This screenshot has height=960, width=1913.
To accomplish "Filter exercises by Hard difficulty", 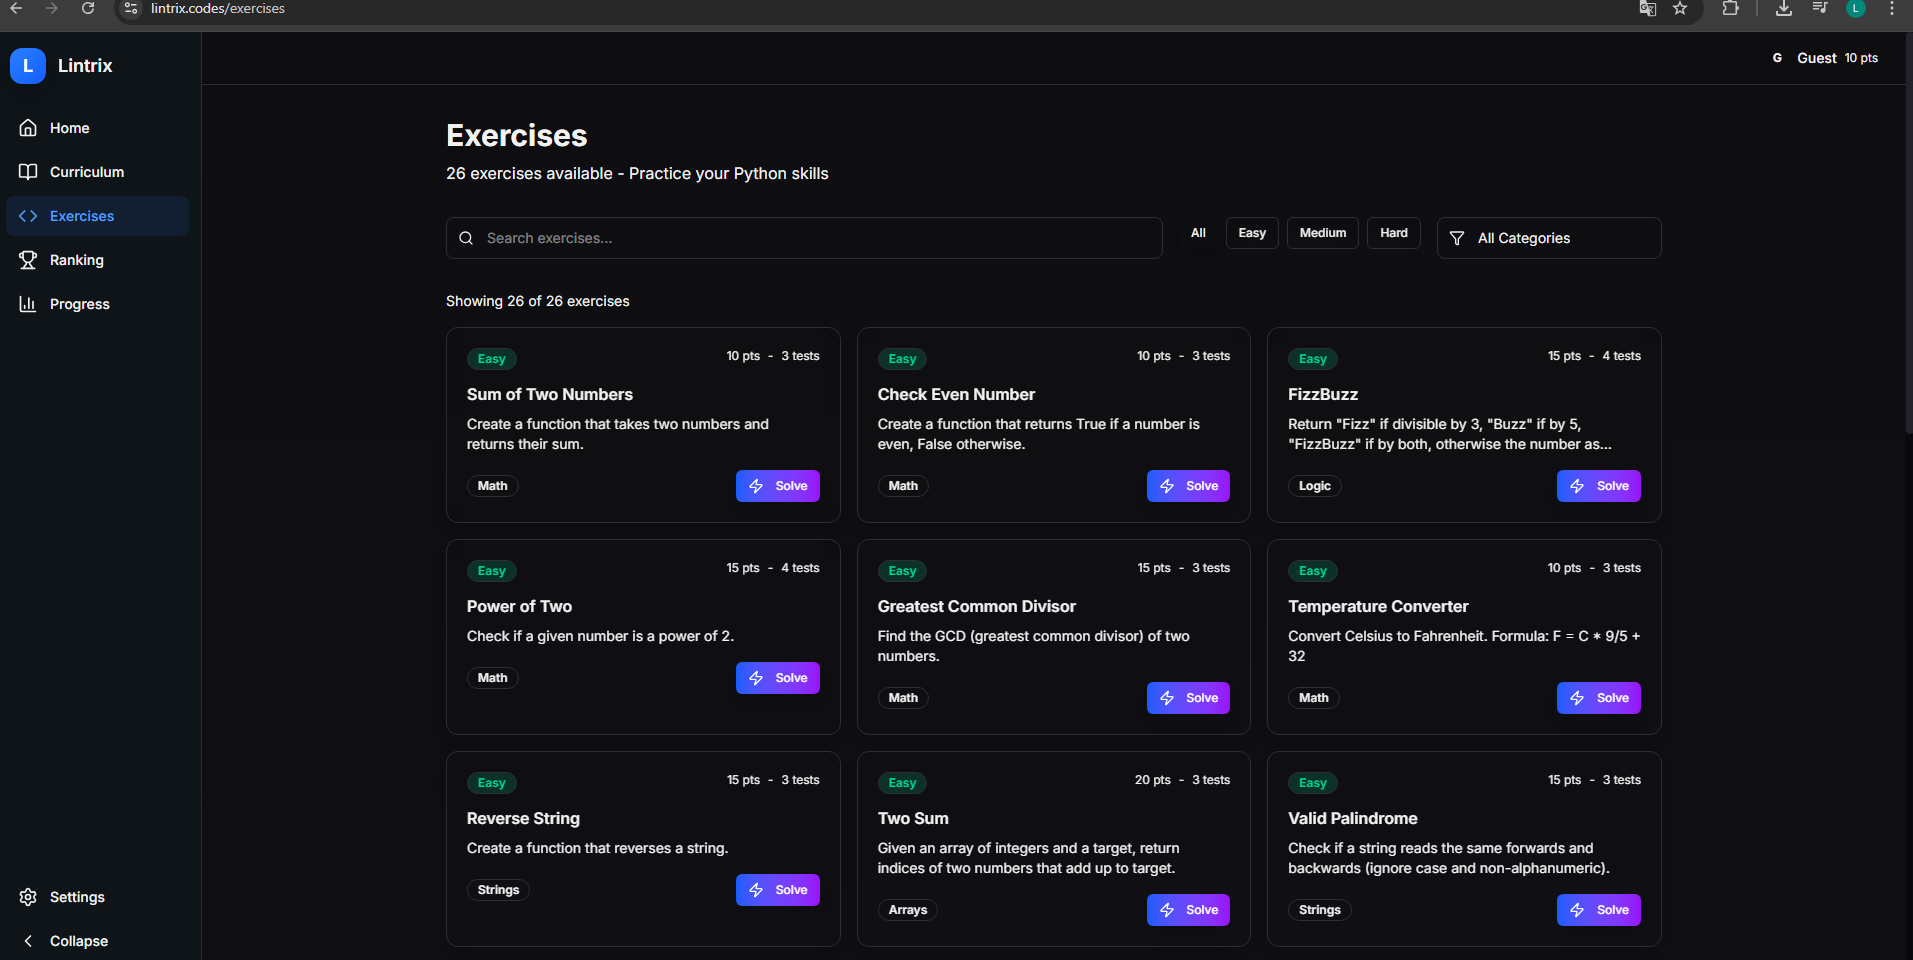I will coord(1393,233).
